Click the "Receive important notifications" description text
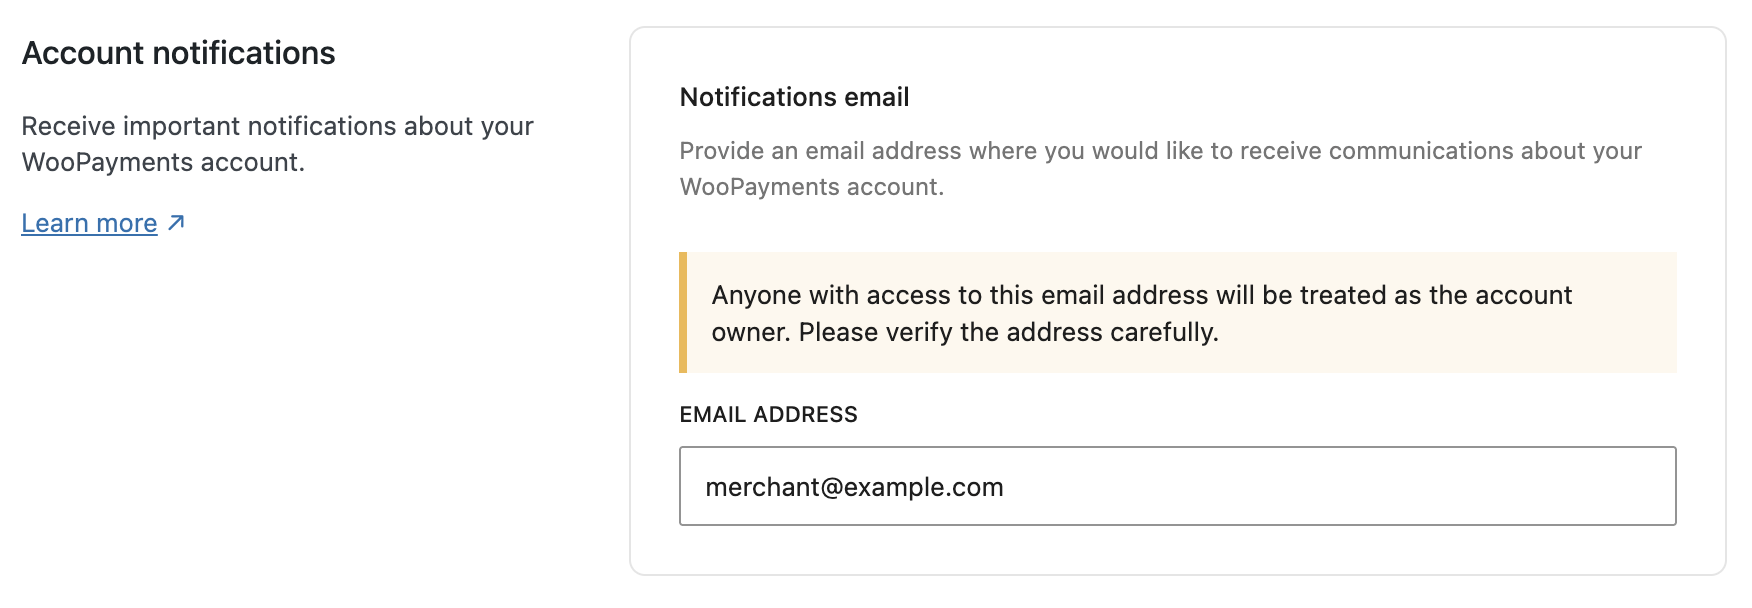 277,126
